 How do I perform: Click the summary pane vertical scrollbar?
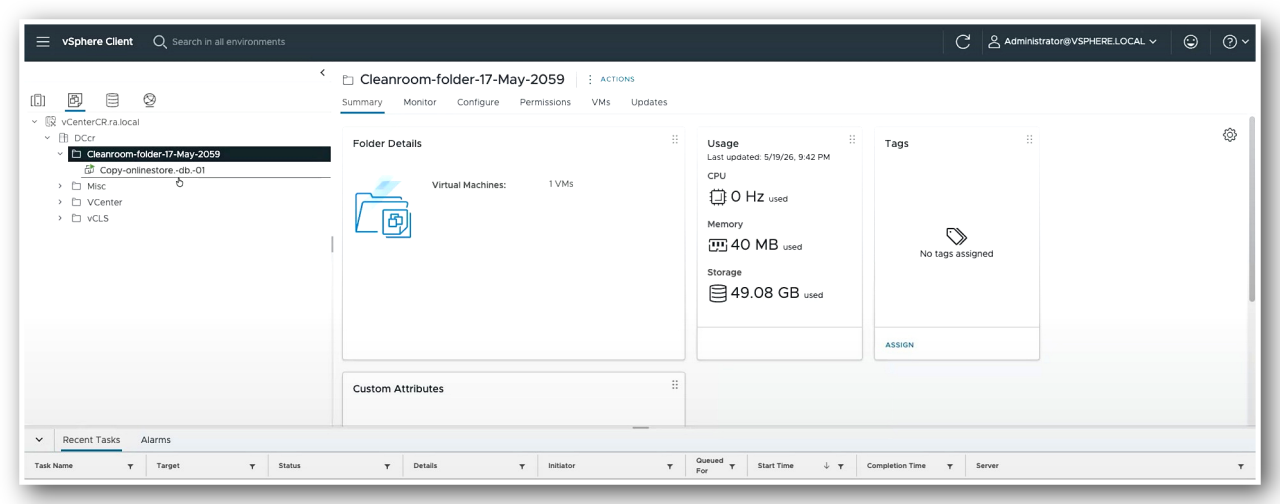pyautogui.click(x=1252, y=210)
